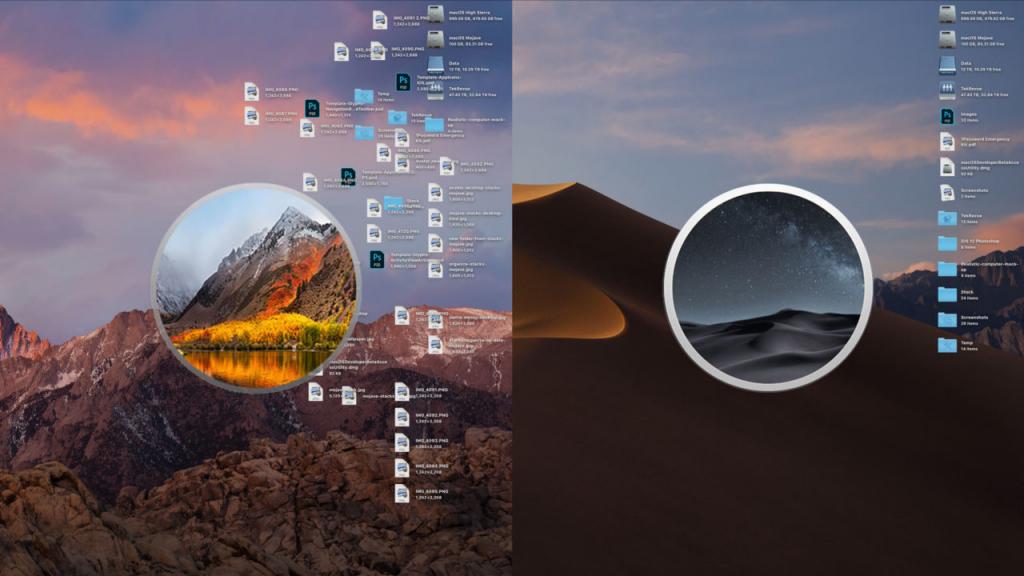Screen dimensions: 1024x576
Task: Open the Temp folder on the left desktop
Action: [362, 97]
